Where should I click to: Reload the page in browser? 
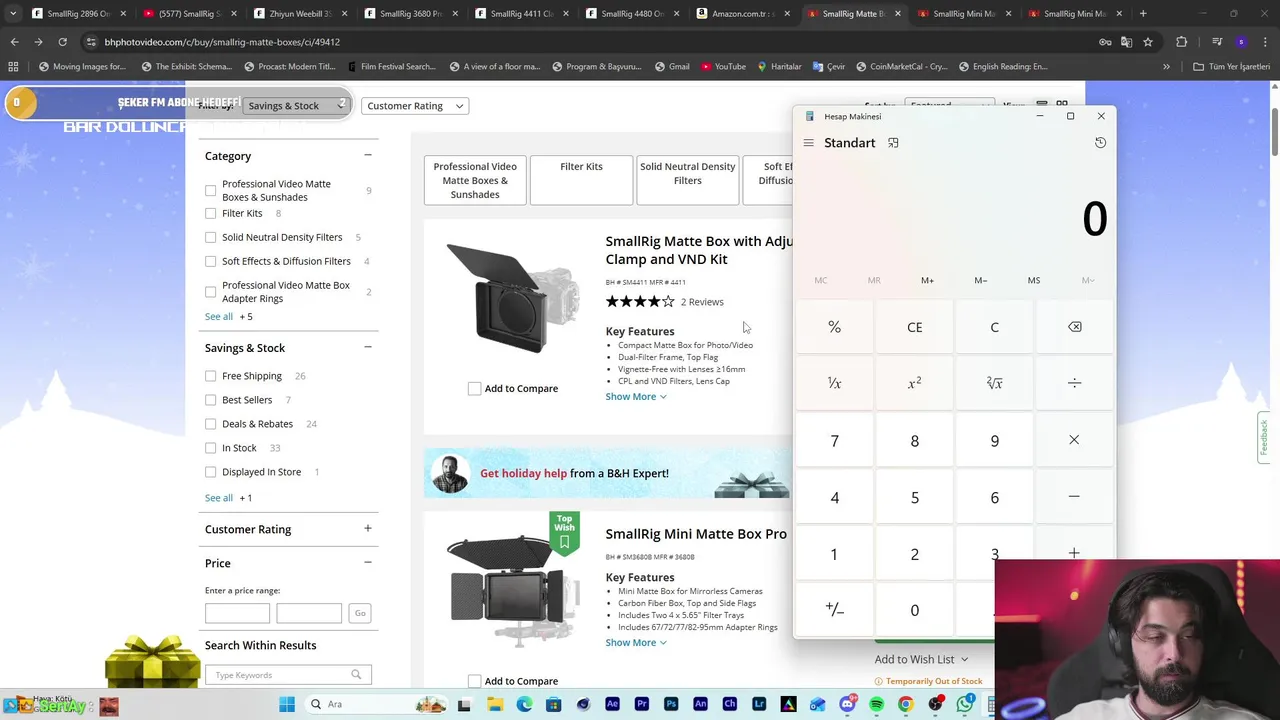(62, 42)
